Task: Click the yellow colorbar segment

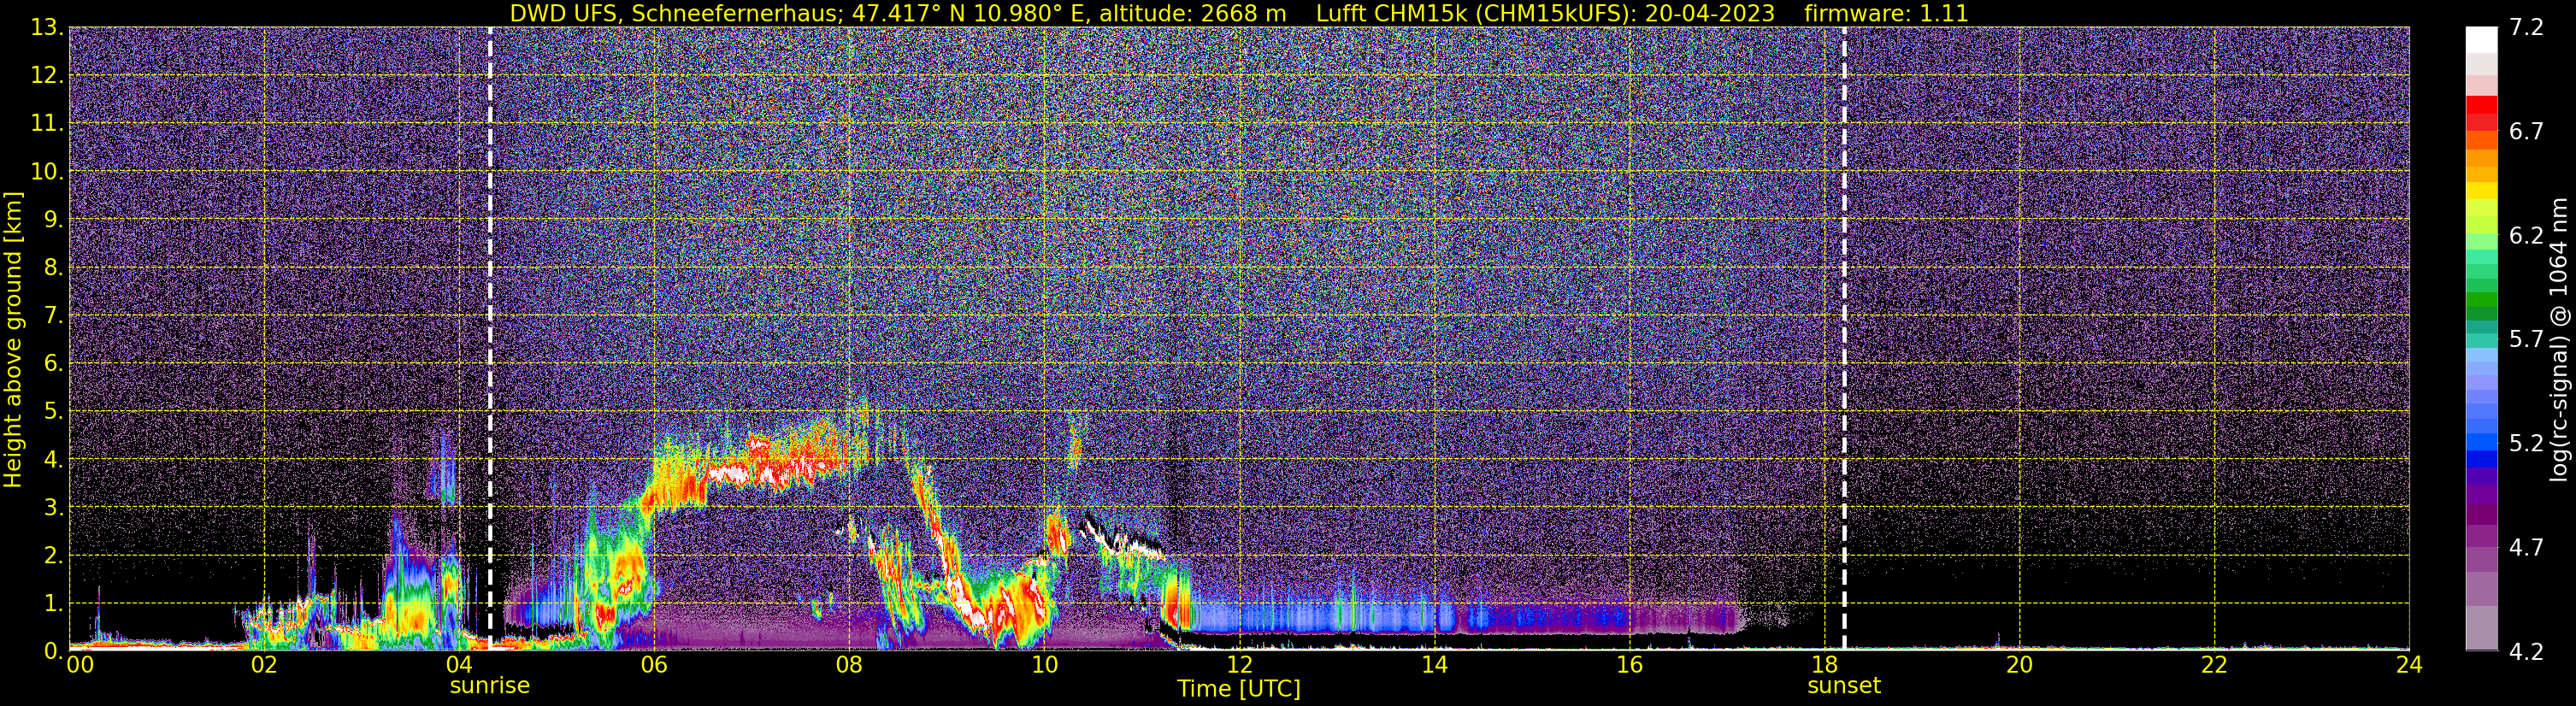Action: 2481,191
